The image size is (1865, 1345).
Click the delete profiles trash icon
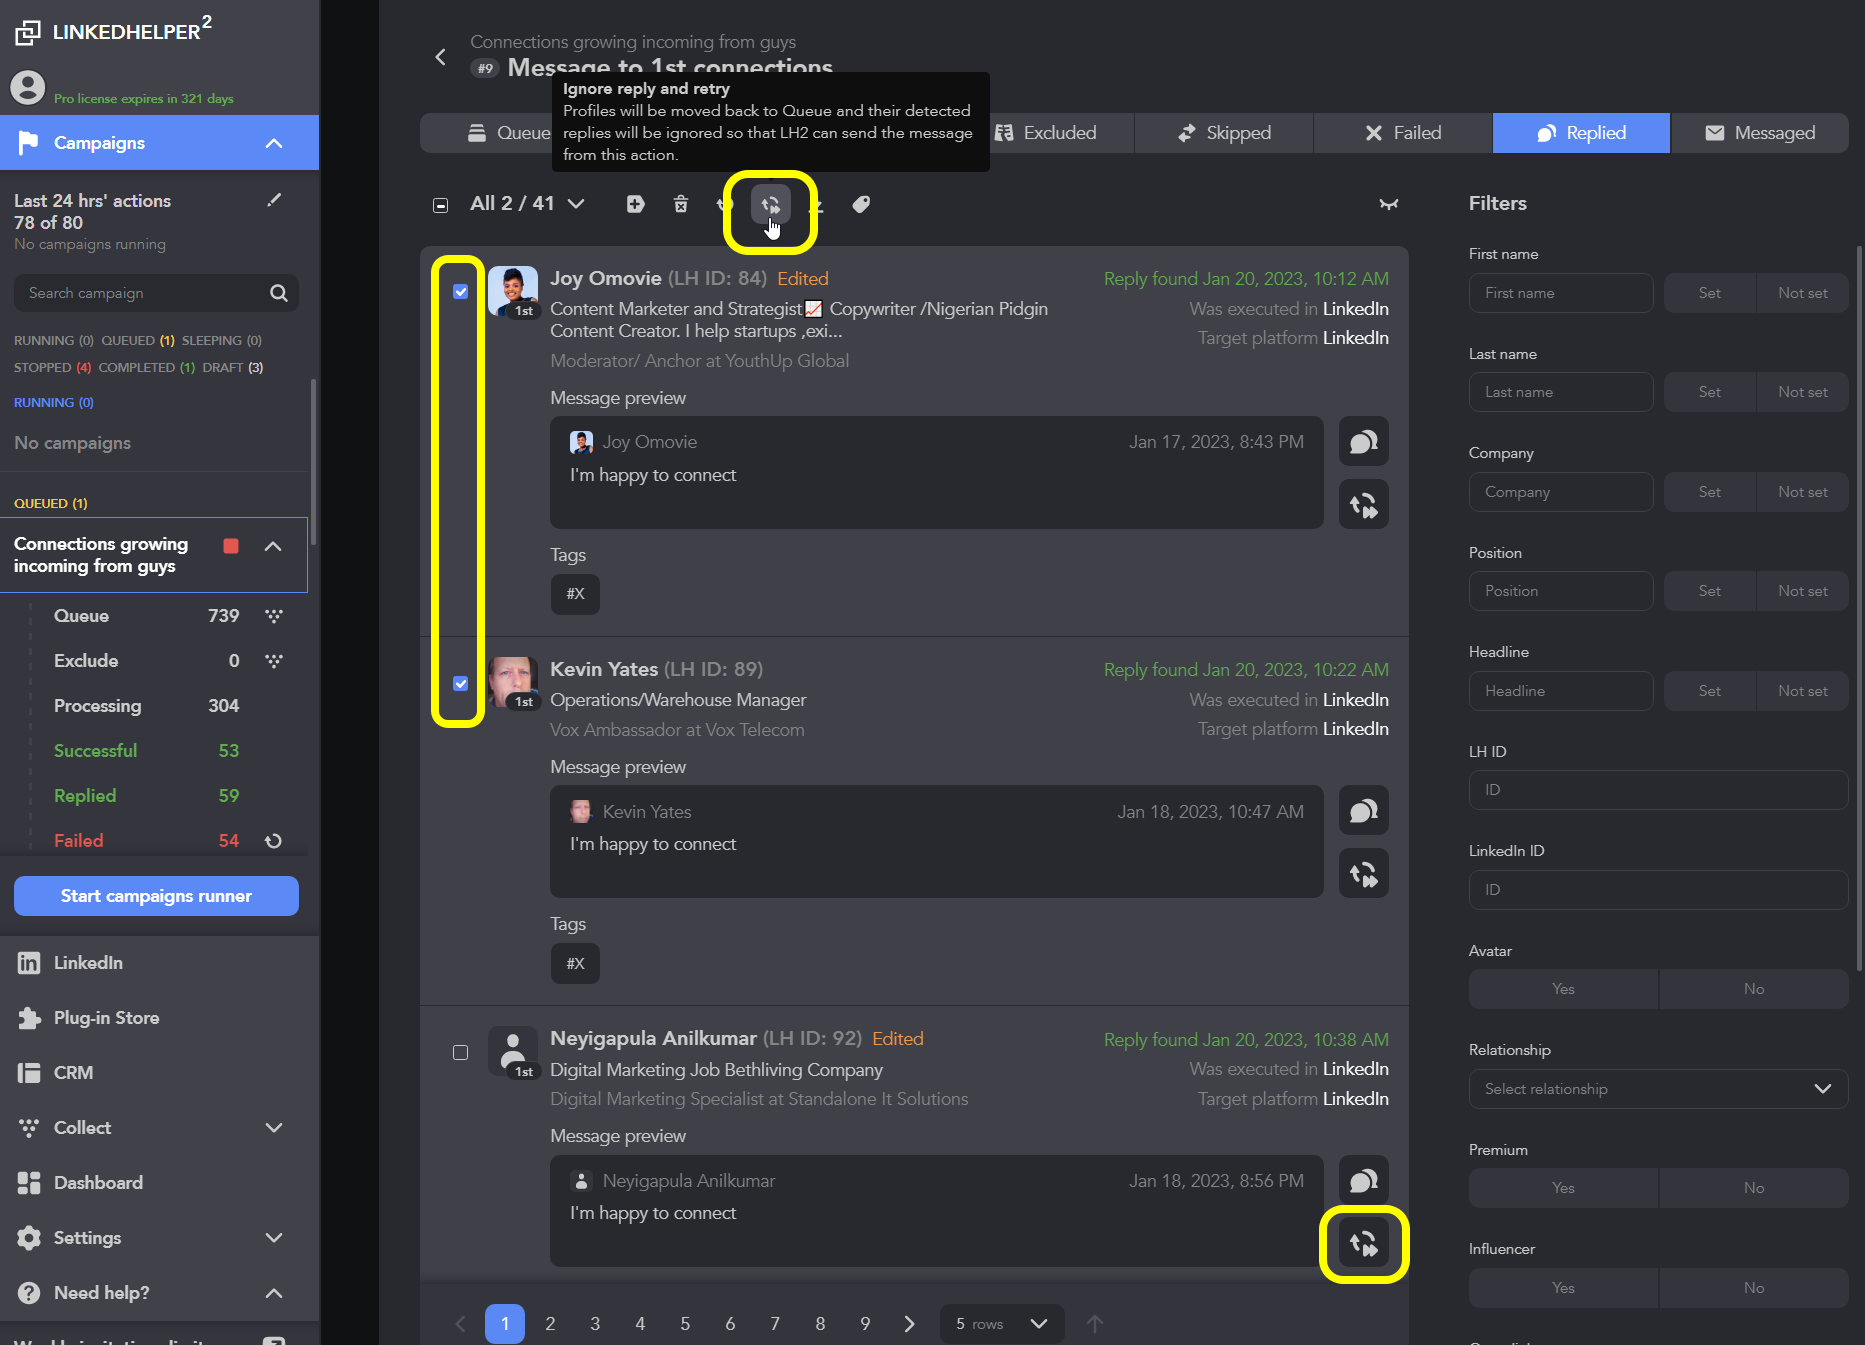click(681, 204)
